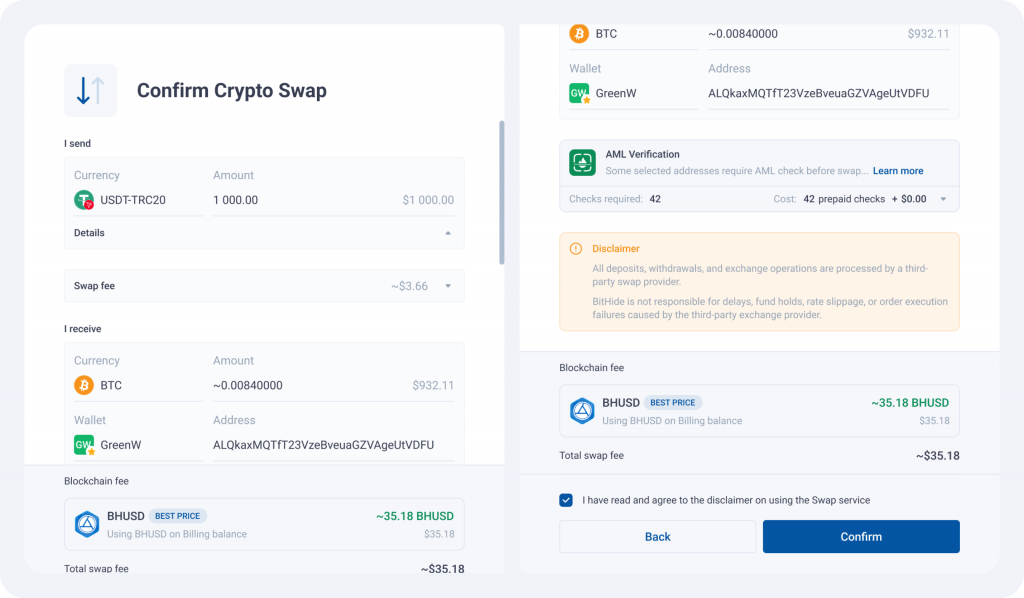Click the USDT-TRC20 currency icon
1024x598 pixels.
click(x=84, y=200)
